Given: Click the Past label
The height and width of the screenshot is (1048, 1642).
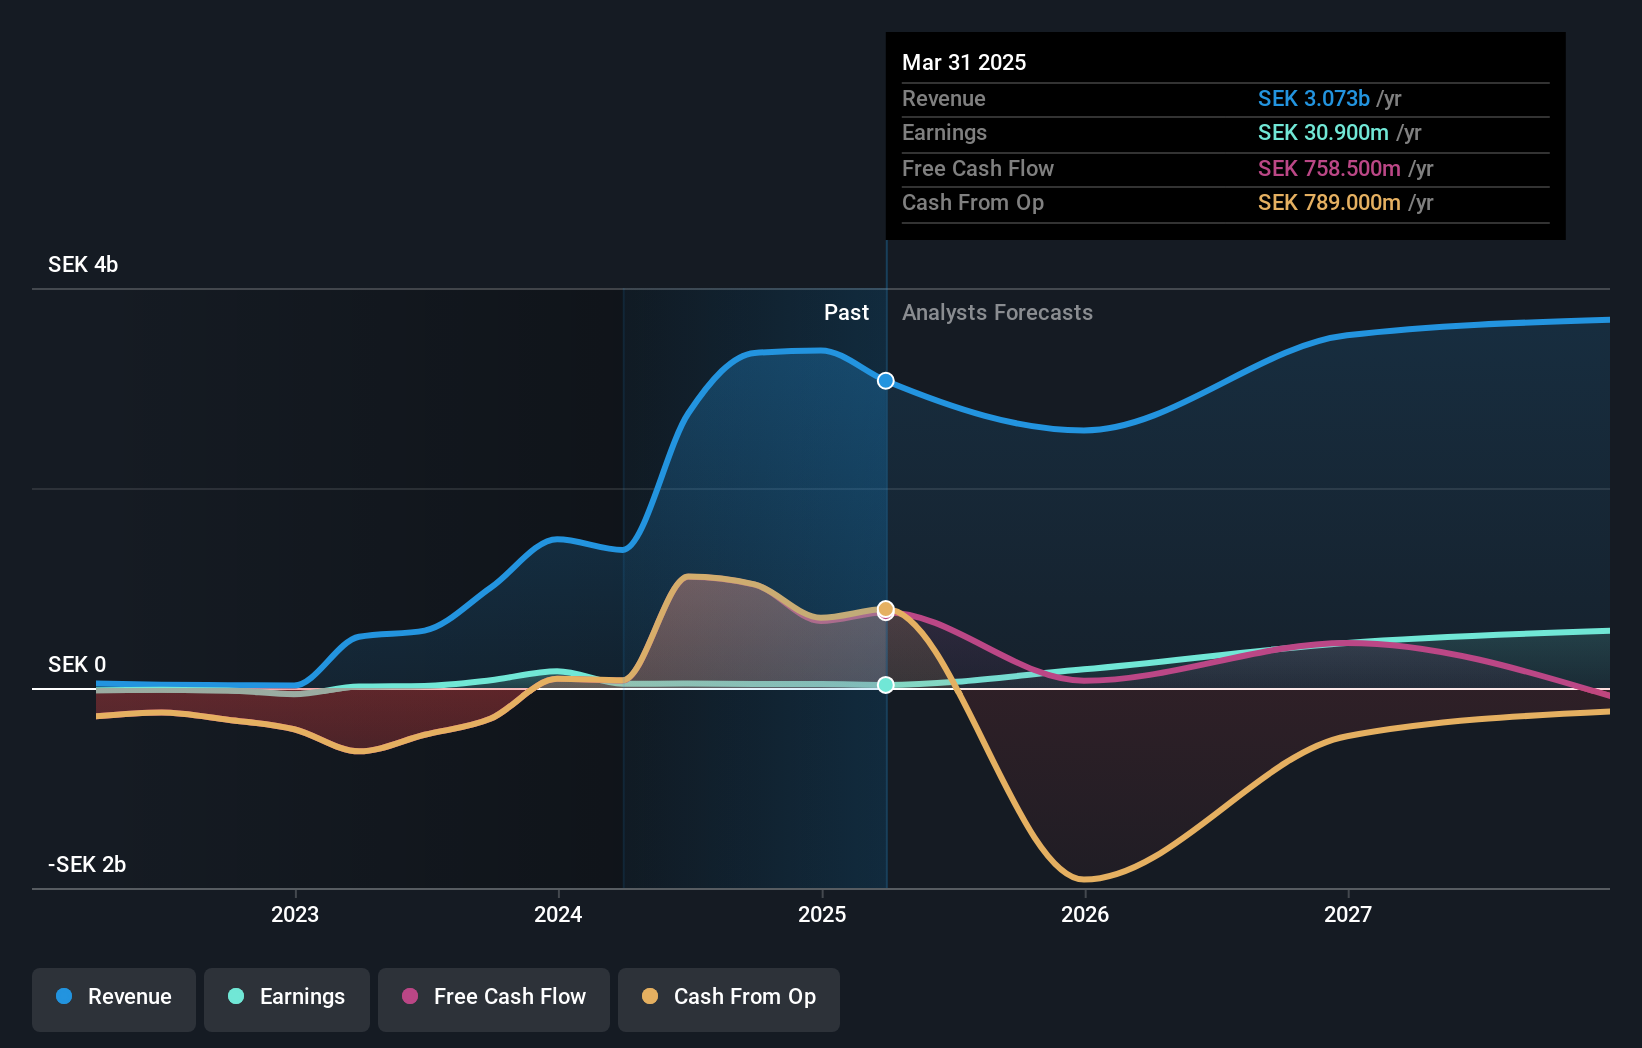Looking at the screenshot, I should point(846,313).
